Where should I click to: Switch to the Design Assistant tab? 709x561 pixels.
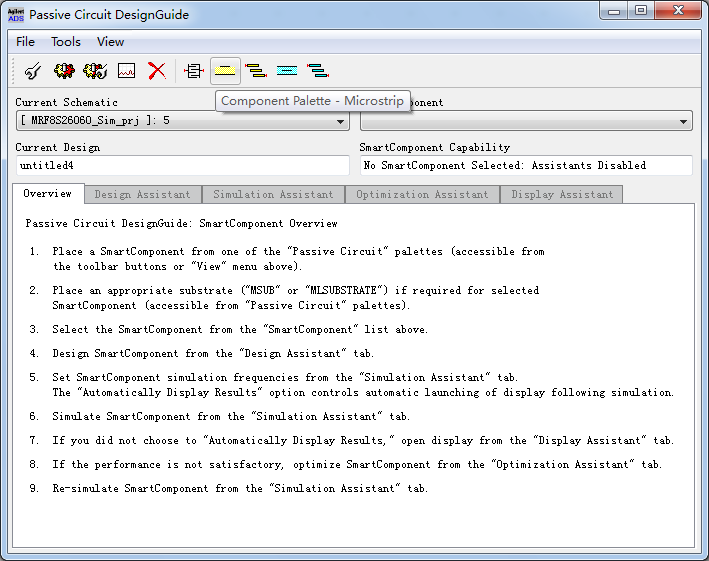pos(143,194)
